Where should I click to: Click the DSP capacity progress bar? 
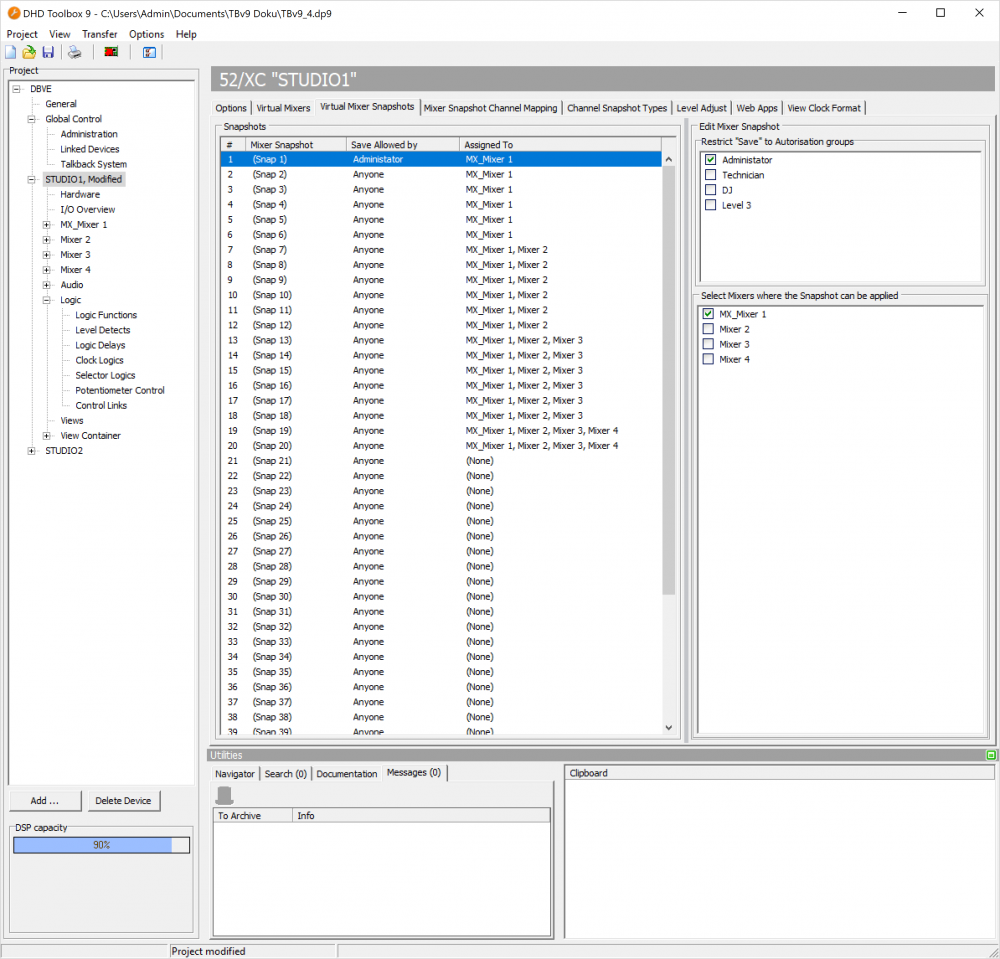tap(100, 844)
